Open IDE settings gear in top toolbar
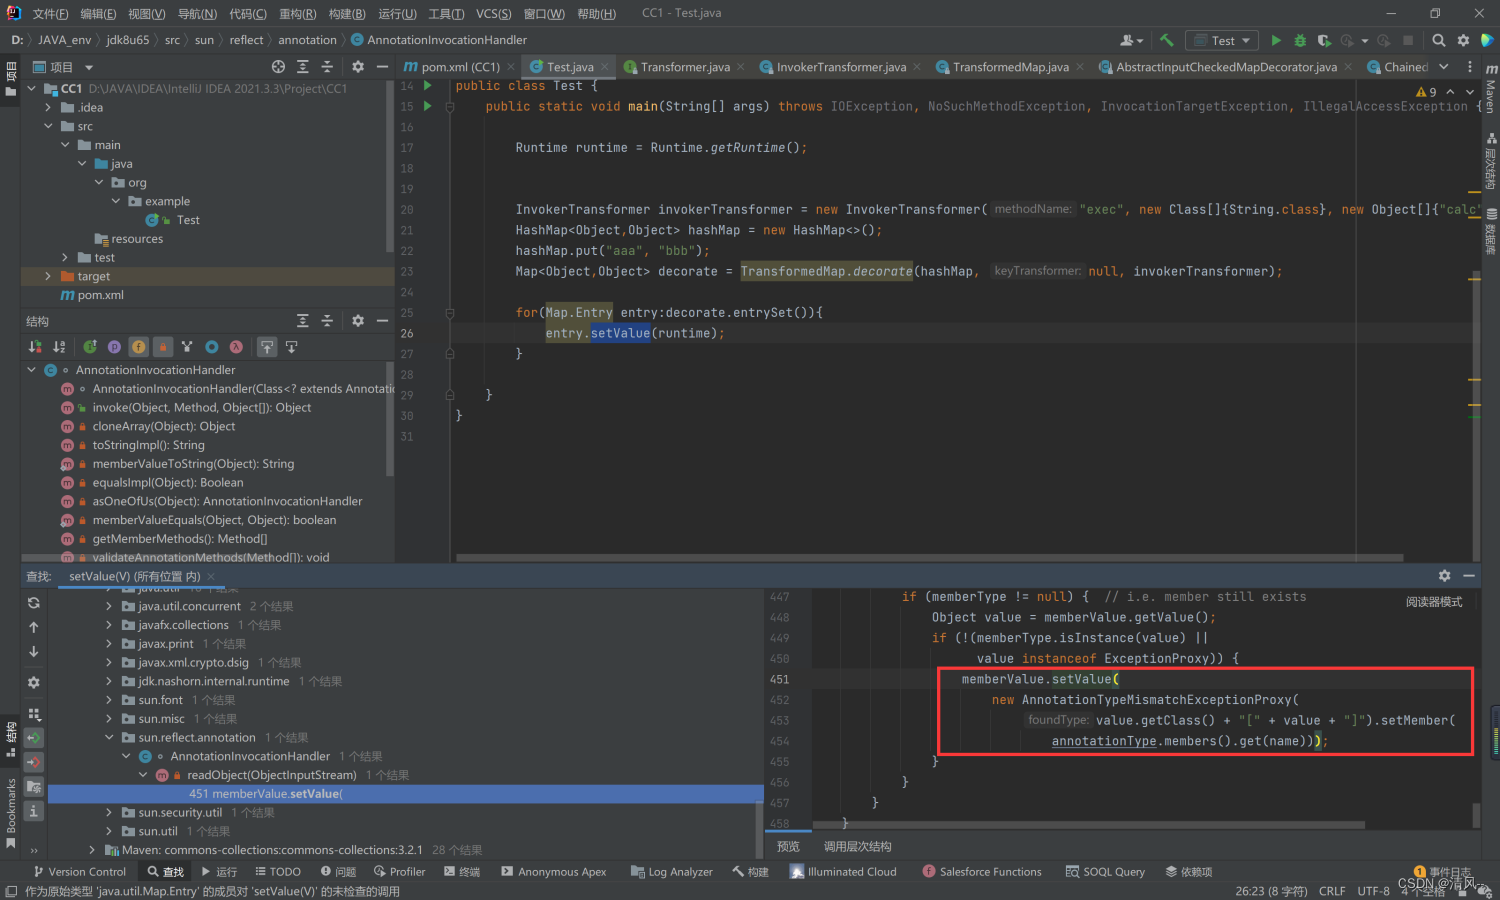 click(x=1463, y=40)
